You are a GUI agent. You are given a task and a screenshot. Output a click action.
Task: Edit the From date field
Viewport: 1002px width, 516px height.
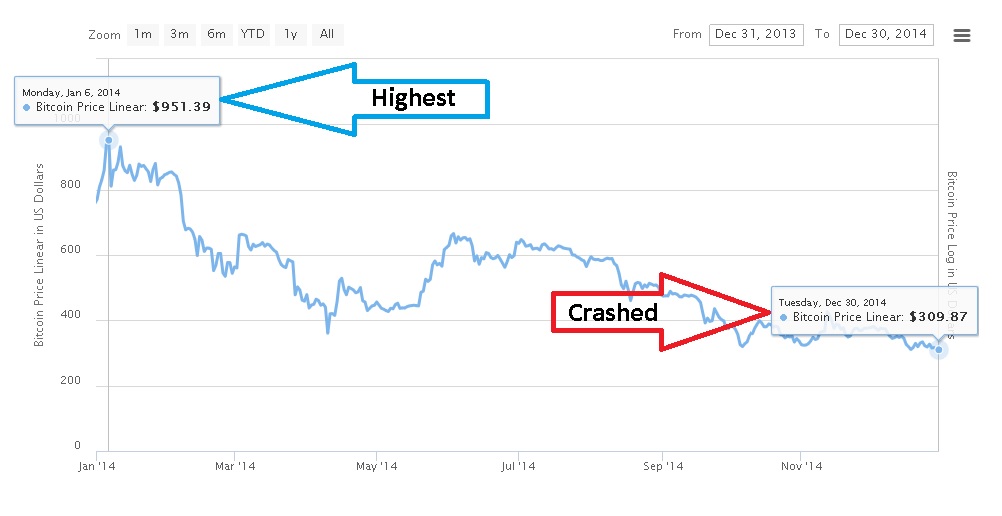click(x=756, y=35)
